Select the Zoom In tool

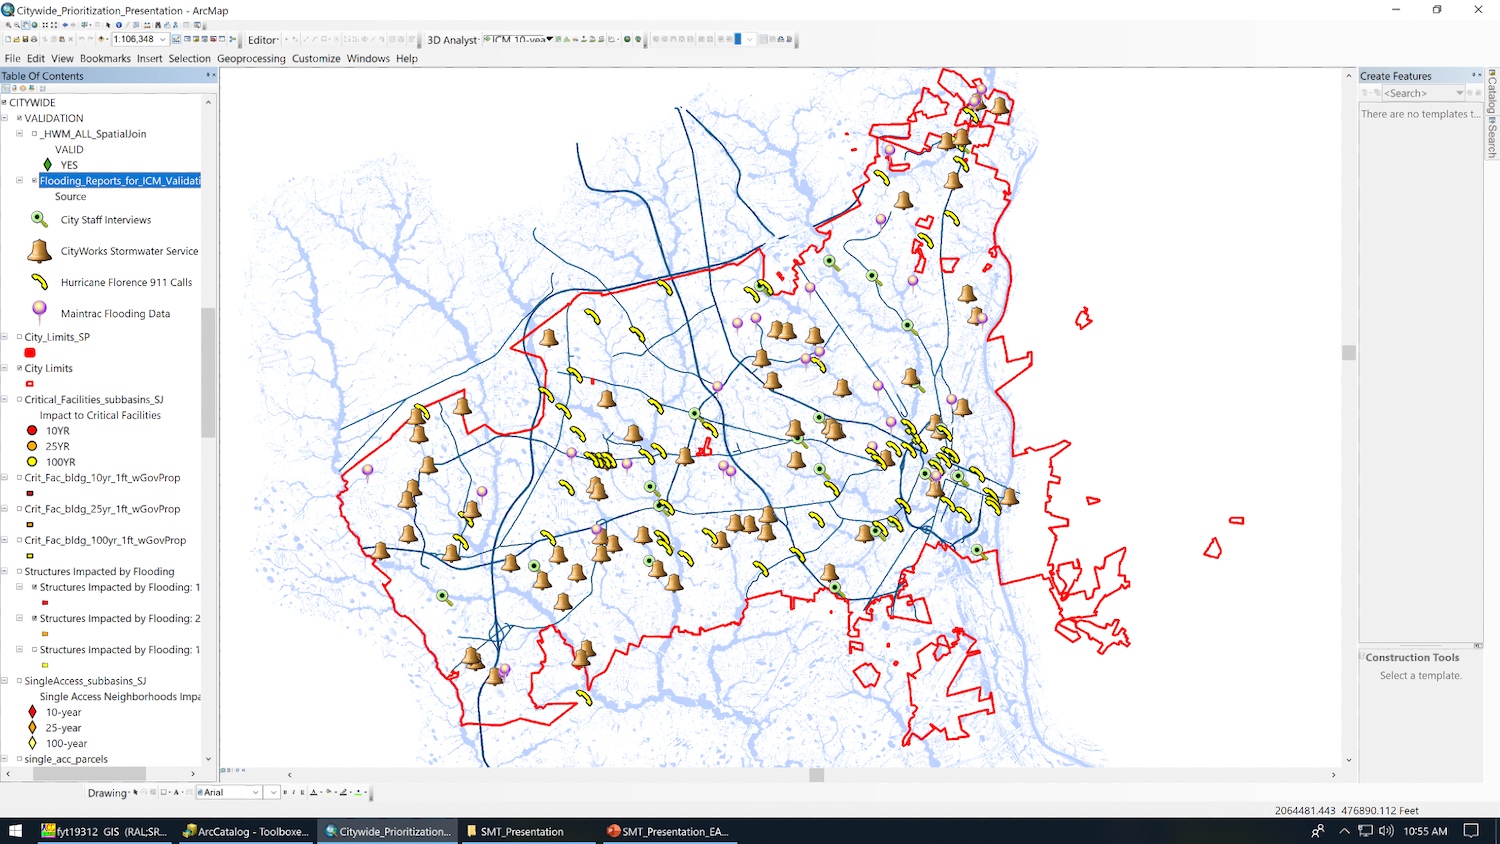point(9,25)
